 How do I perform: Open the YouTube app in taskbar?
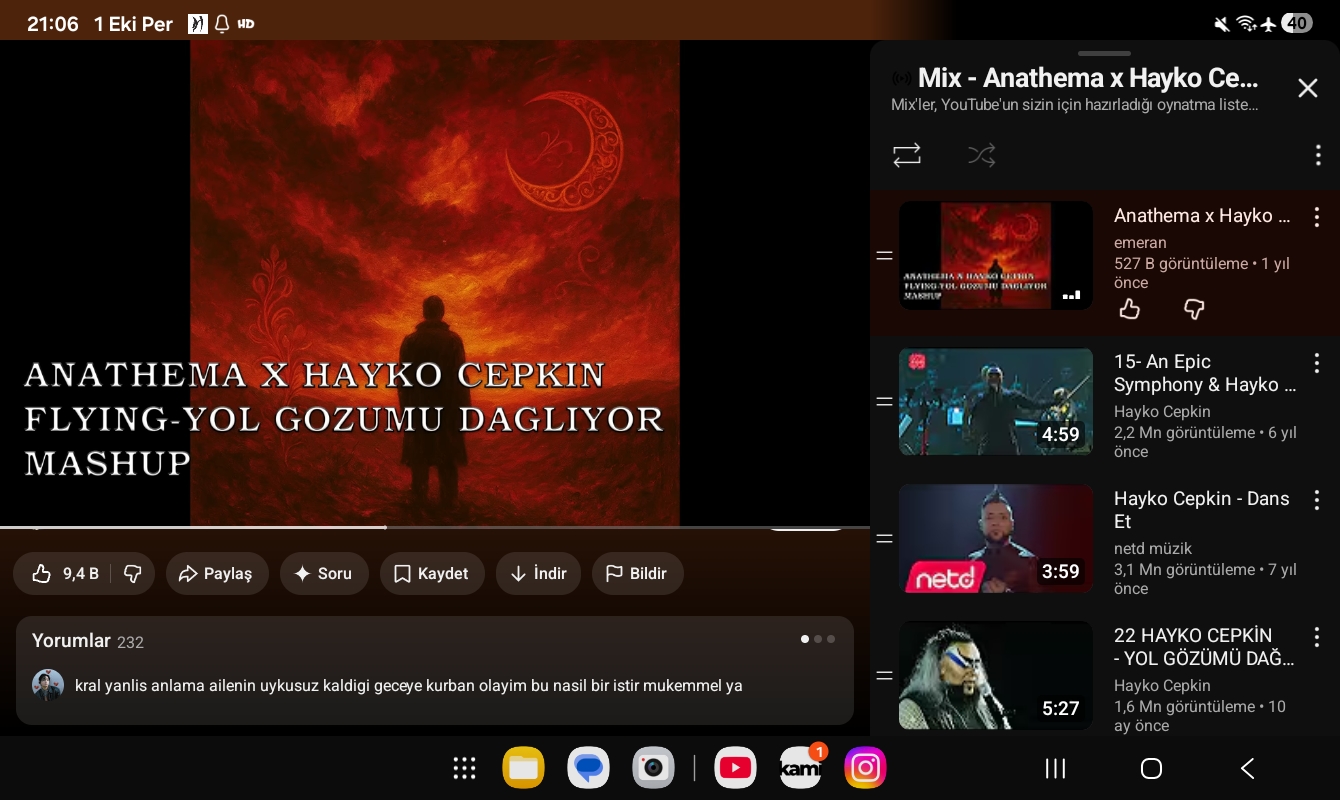coord(735,768)
